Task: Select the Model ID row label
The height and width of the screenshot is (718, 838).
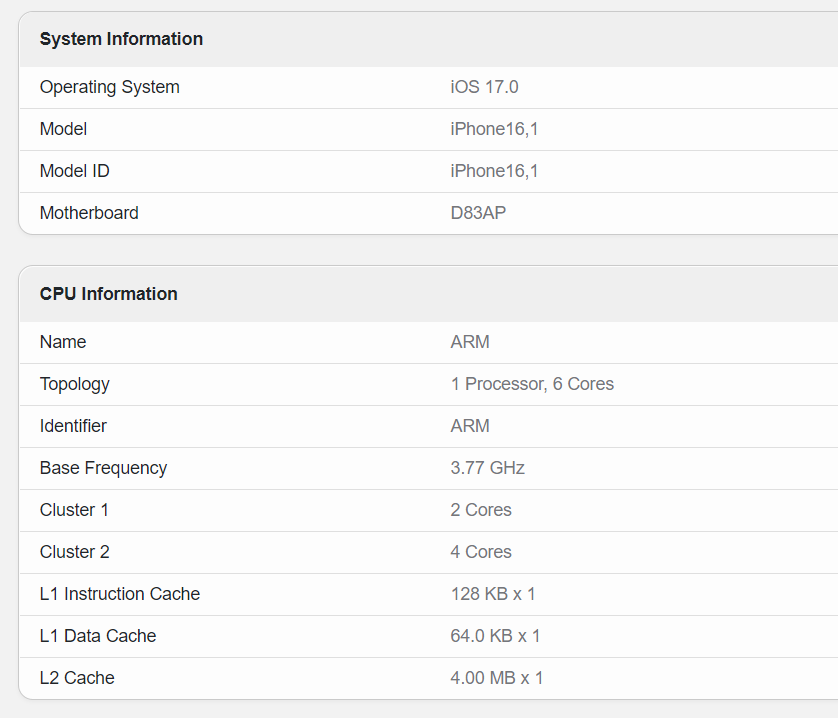Action: (74, 171)
